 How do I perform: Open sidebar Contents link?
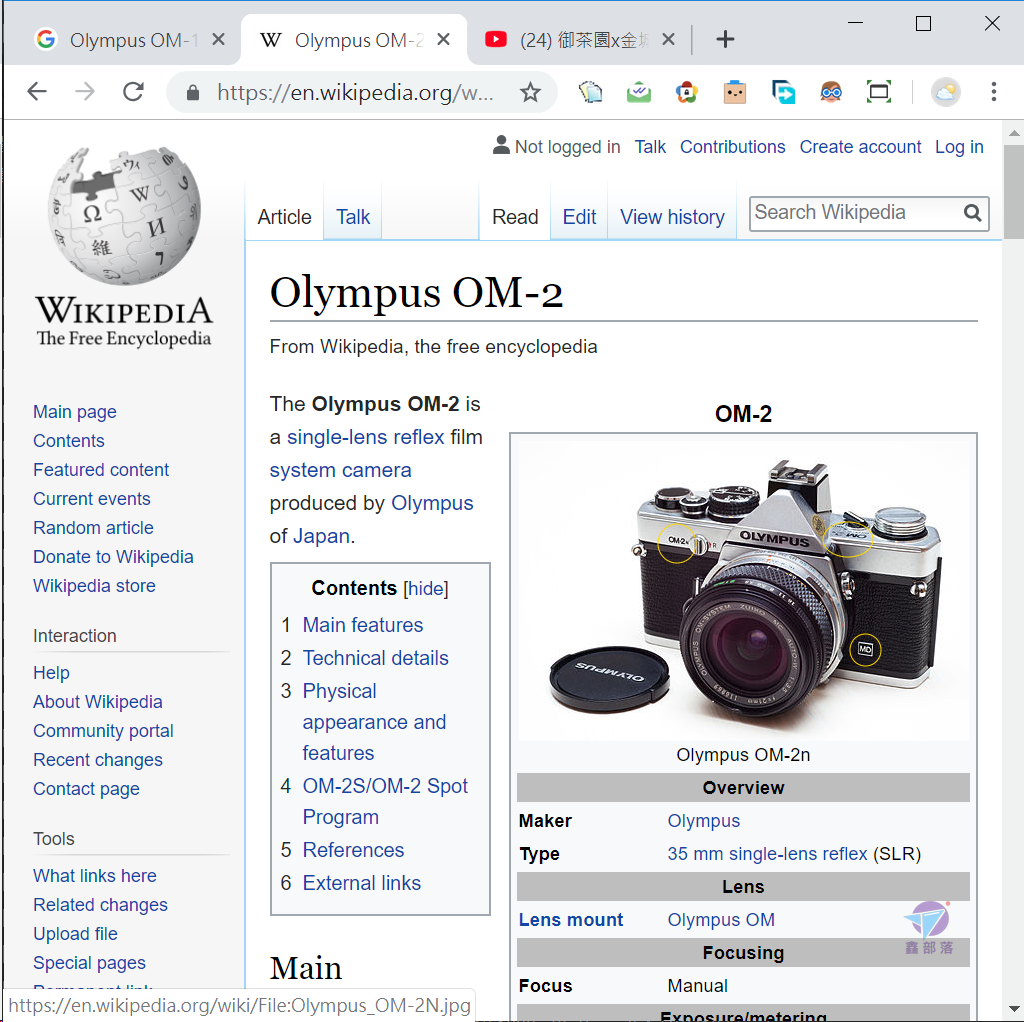point(69,441)
